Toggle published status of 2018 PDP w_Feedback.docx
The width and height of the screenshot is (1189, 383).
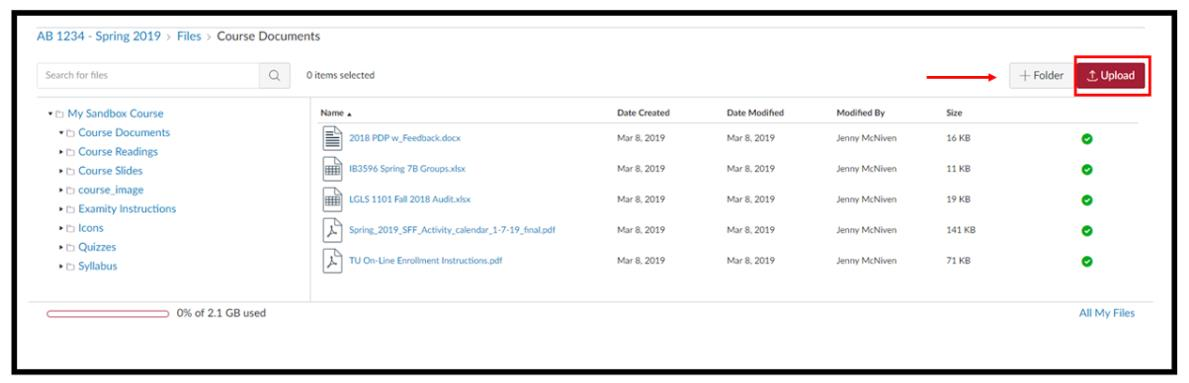(1087, 139)
